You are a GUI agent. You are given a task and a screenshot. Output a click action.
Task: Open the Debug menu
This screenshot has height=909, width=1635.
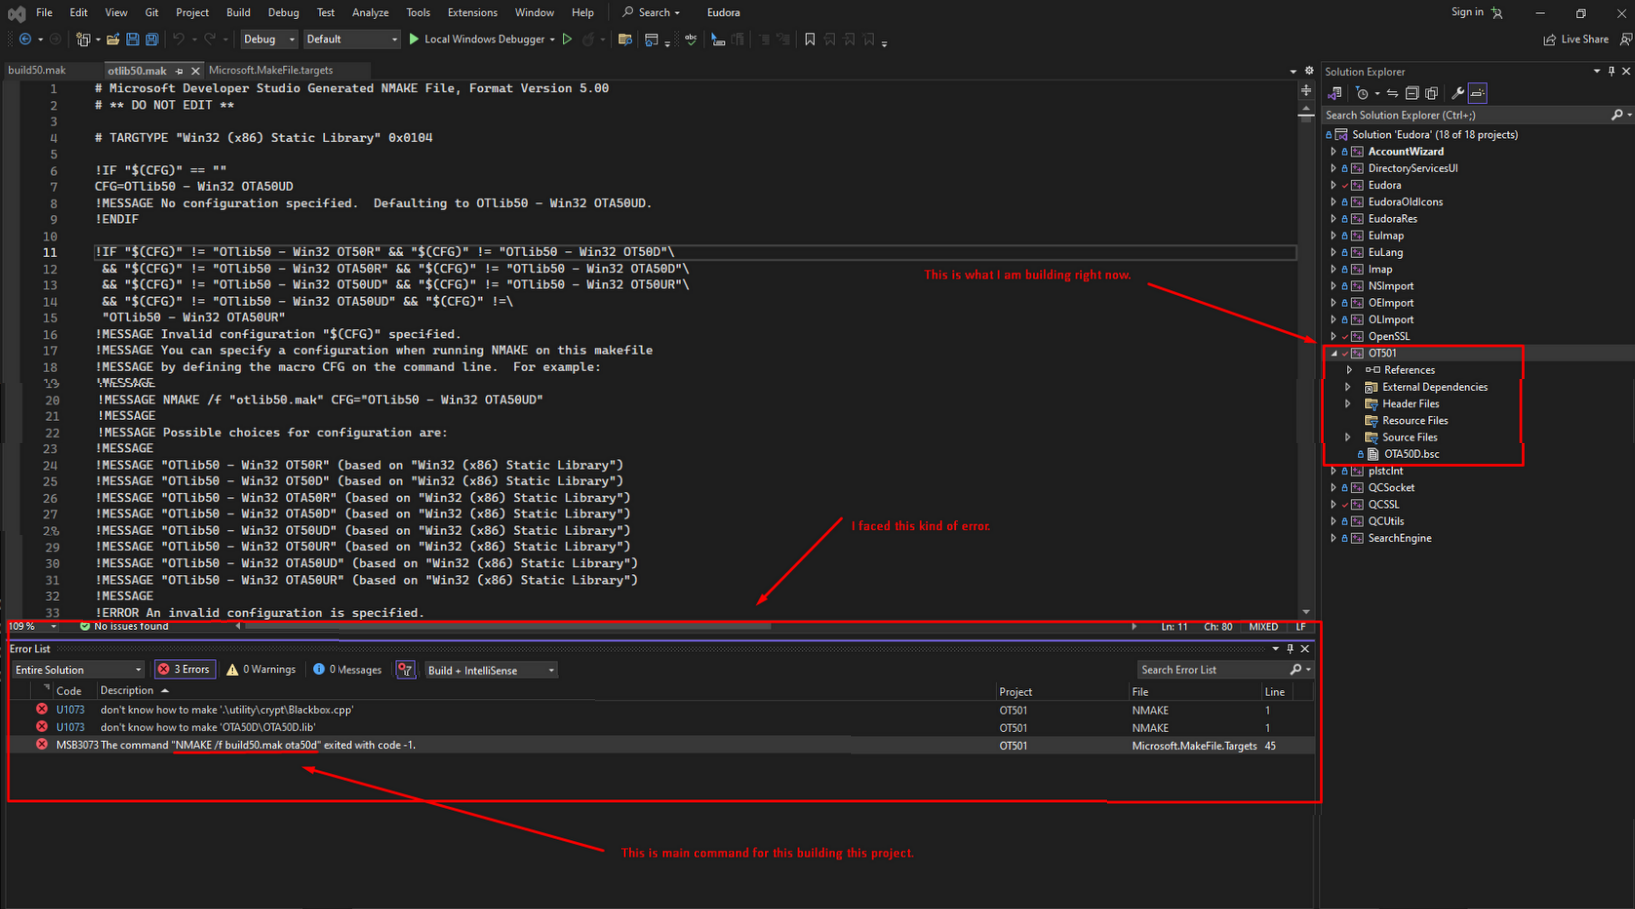(x=283, y=13)
